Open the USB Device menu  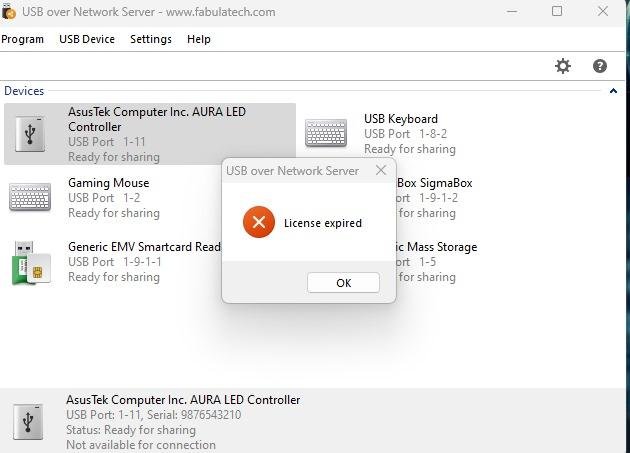[87, 39]
